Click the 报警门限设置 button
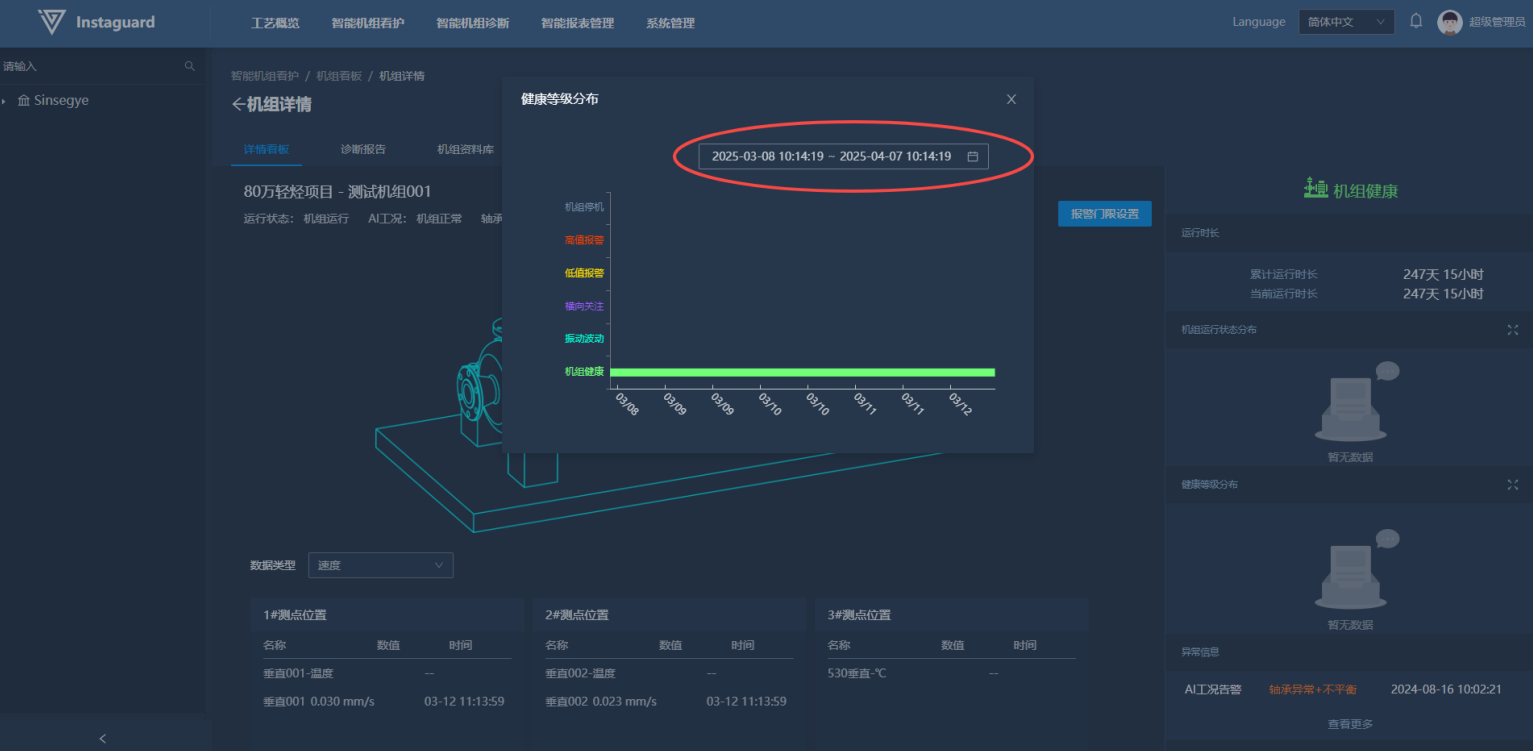The width and height of the screenshot is (1533, 751). pyautogui.click(x=1104, y=214)
